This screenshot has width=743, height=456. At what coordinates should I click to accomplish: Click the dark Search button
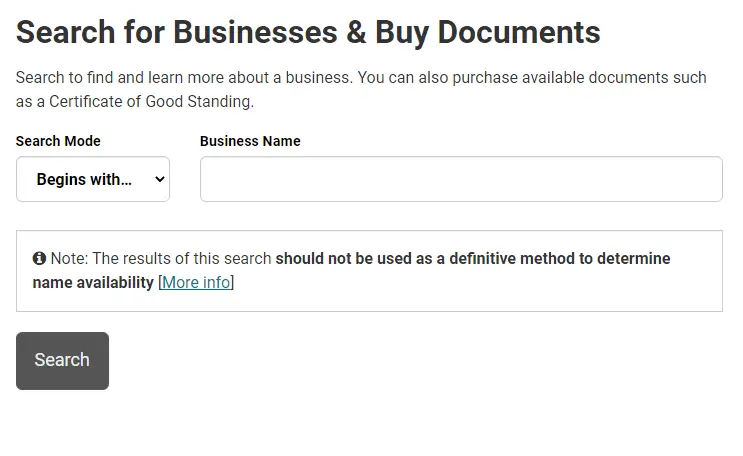pyautogui.click(x=63, y=361)
